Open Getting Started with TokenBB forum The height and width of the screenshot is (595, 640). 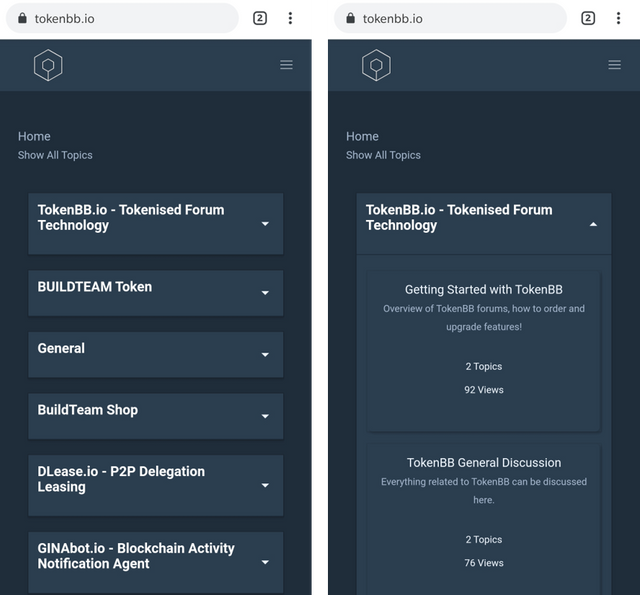pyautogui.click(x=484, y=289)
